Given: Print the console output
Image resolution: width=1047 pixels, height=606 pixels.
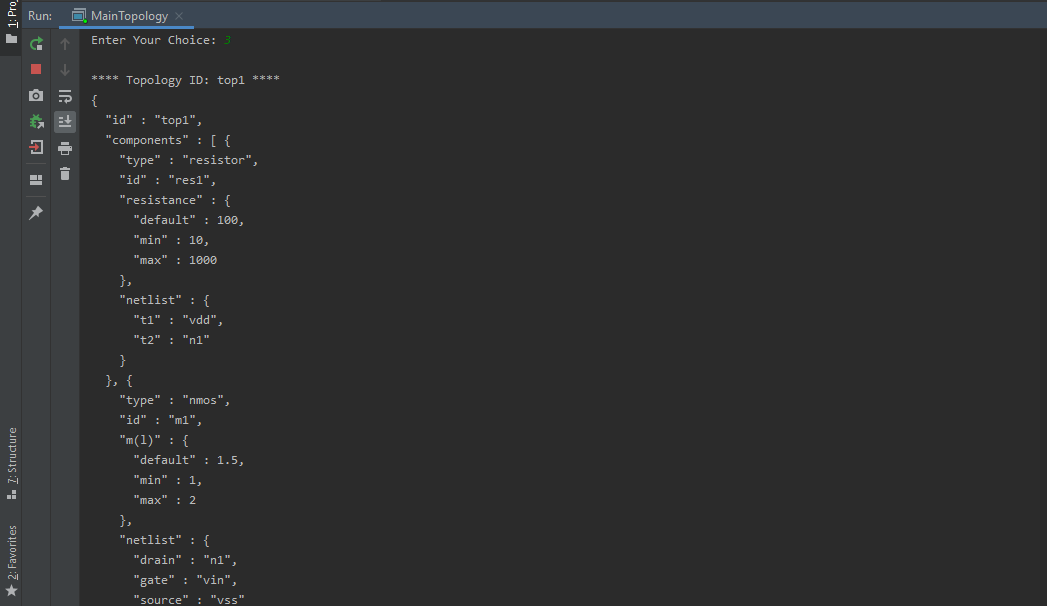Looking at the screenshot, I should 65,147.
